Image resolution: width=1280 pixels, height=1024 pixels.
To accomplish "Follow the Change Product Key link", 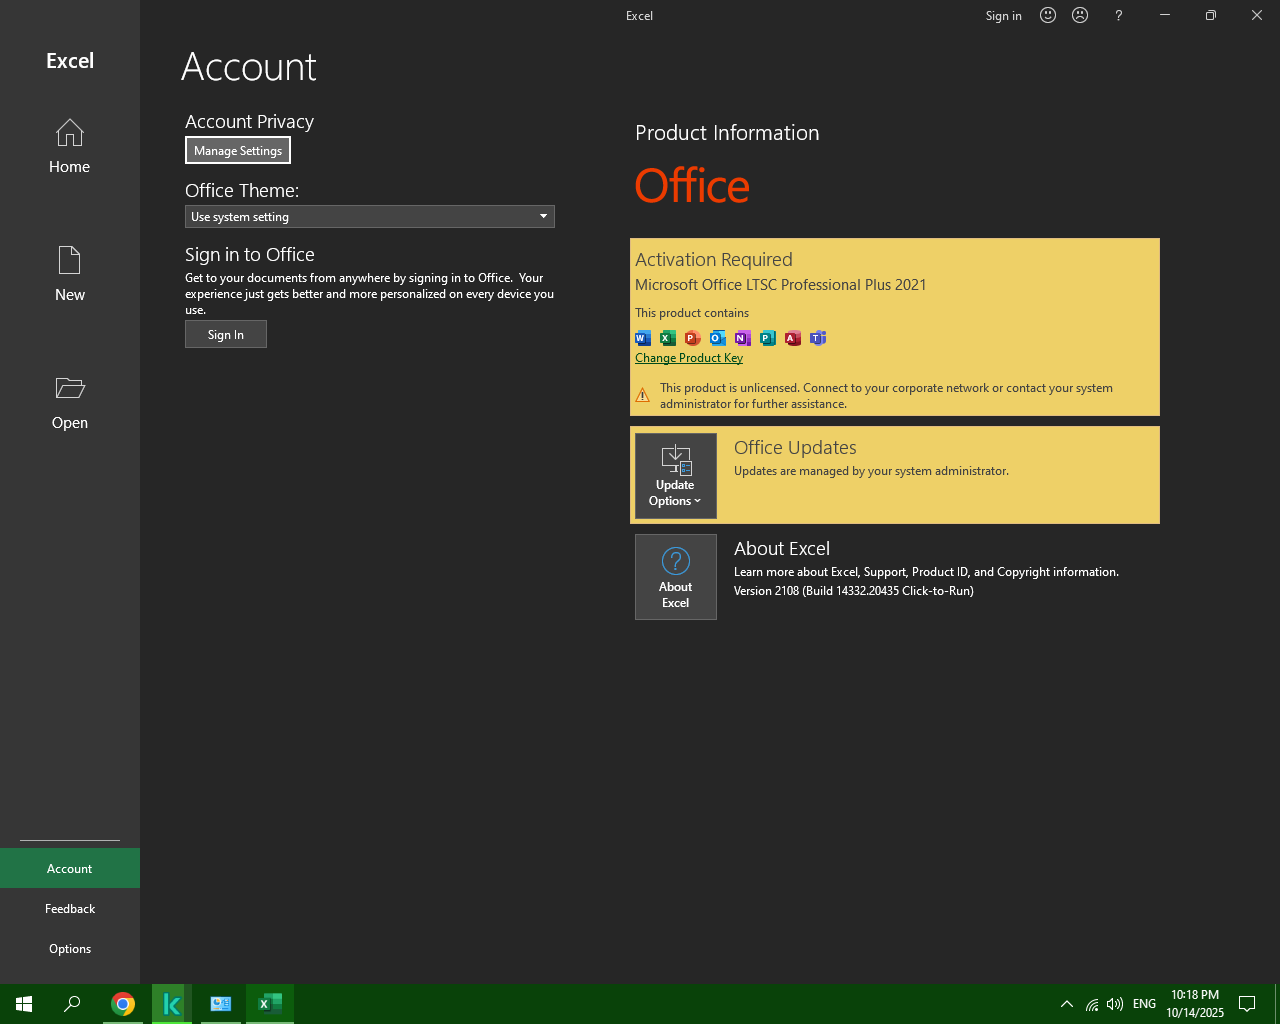I will click(x=689, y=358).
